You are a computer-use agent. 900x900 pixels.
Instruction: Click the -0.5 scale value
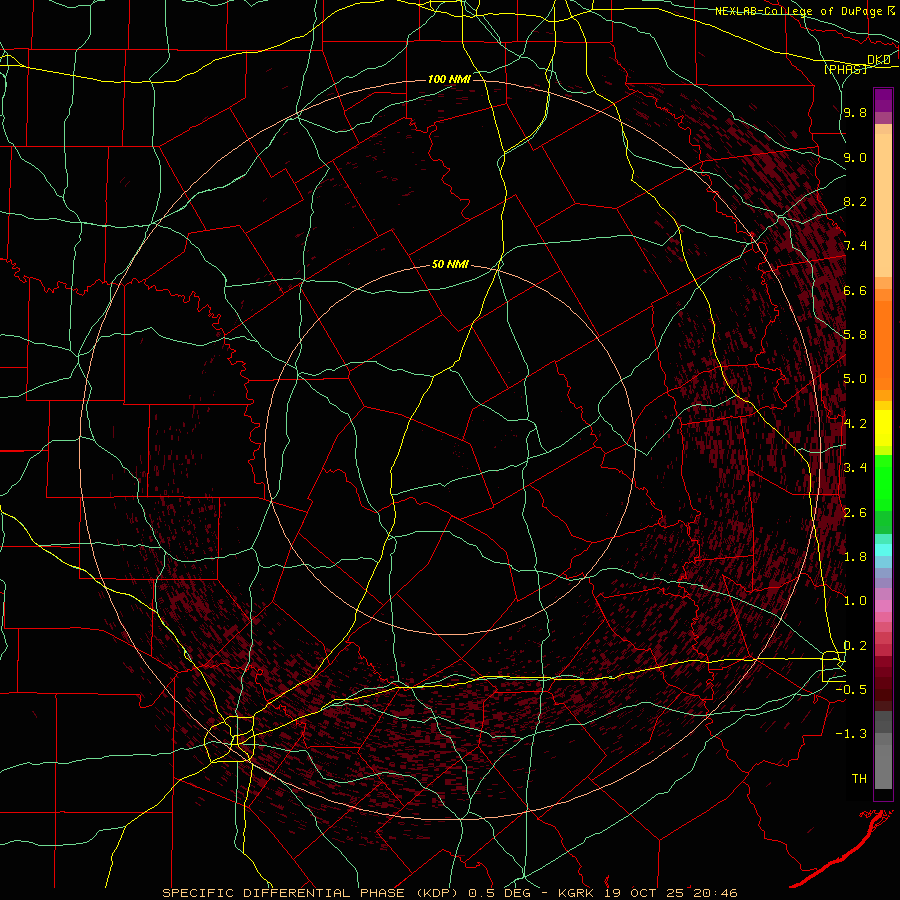[851, 690]
